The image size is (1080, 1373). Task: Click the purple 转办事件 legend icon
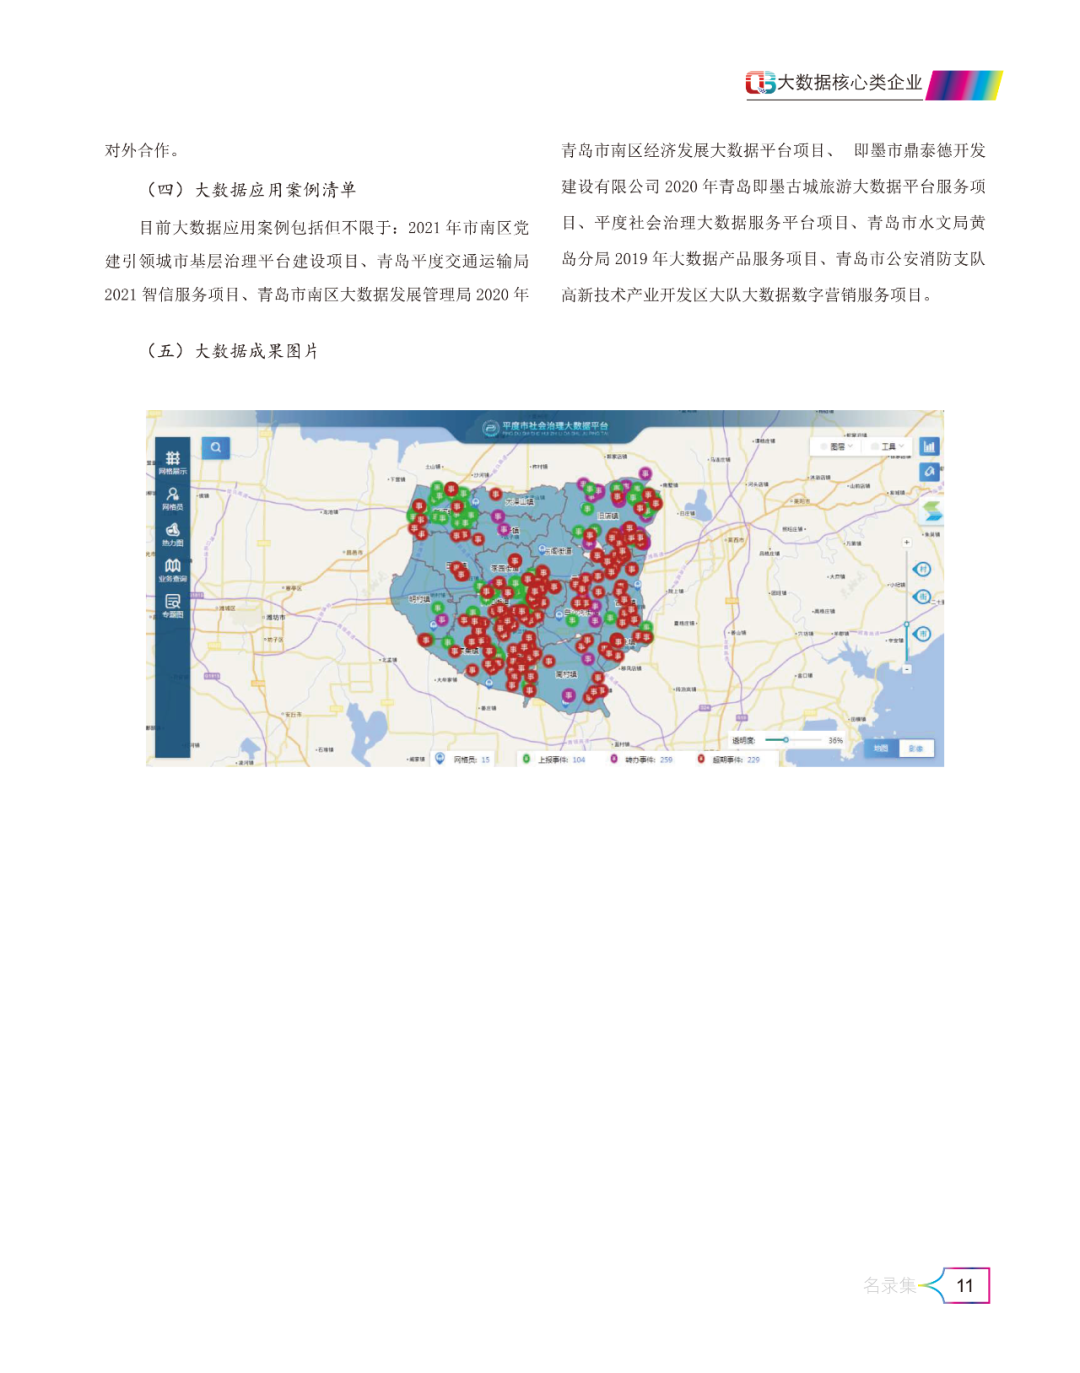coord(614,759)
